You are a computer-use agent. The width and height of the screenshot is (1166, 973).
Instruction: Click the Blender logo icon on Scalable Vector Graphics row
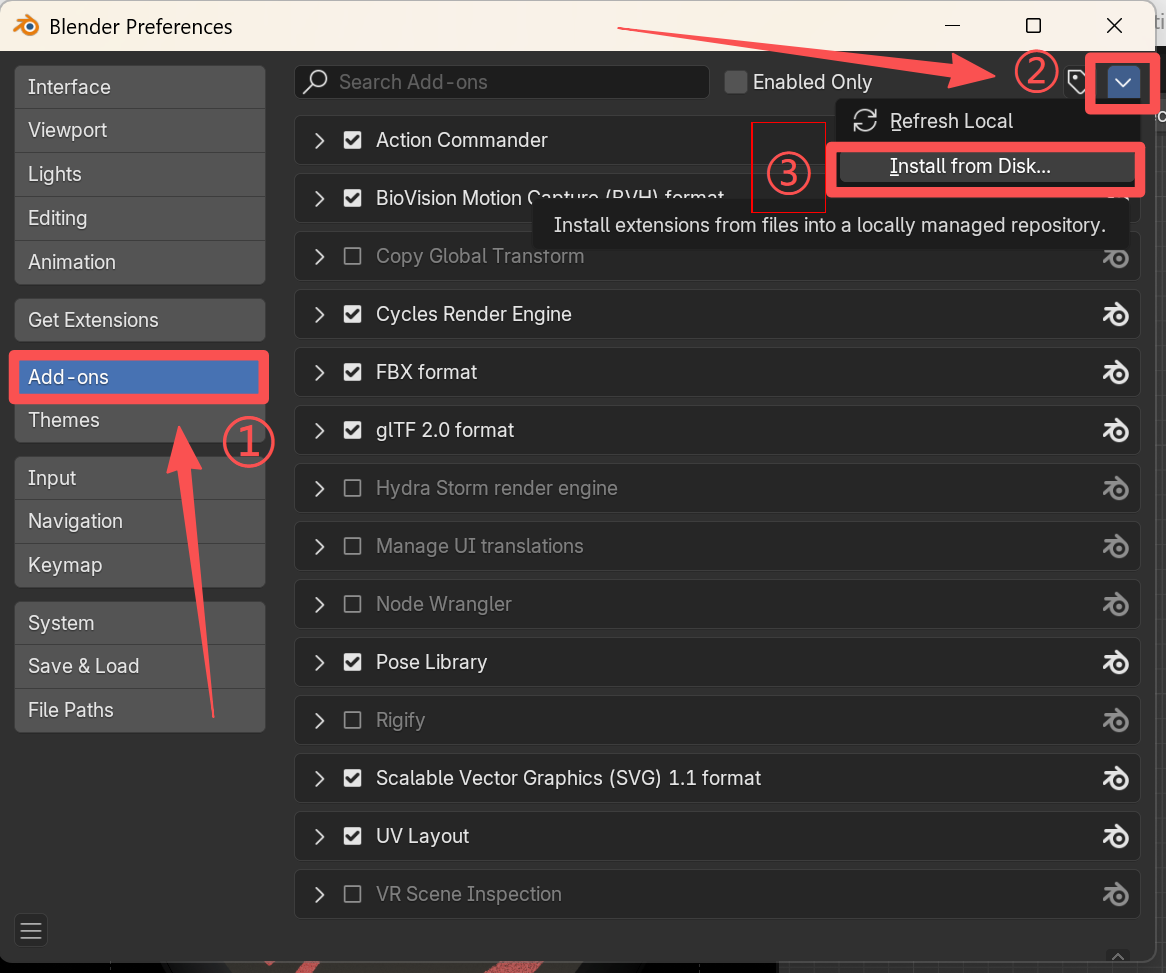tap(1115, 779)
